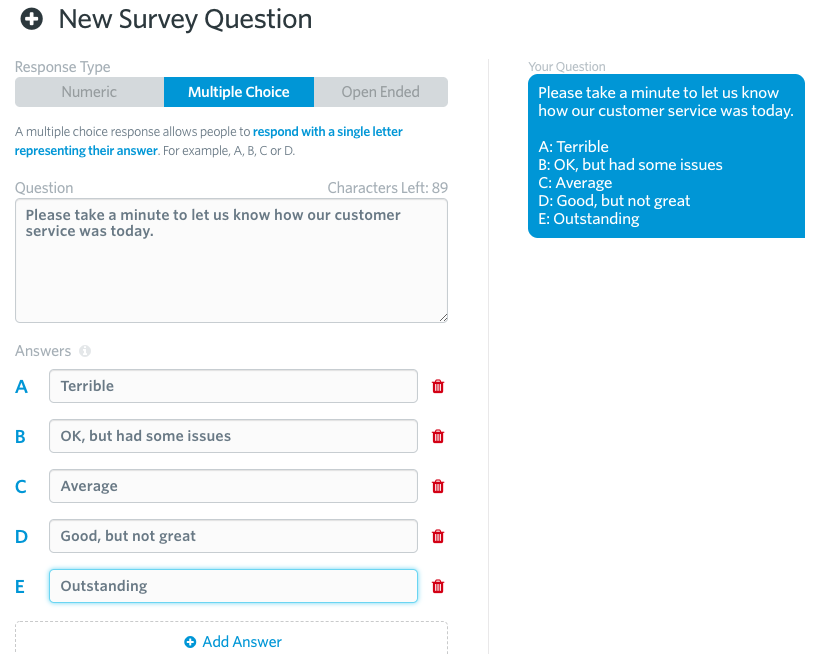
Task: Trash the Outstanding answer row
Action: 438,586
